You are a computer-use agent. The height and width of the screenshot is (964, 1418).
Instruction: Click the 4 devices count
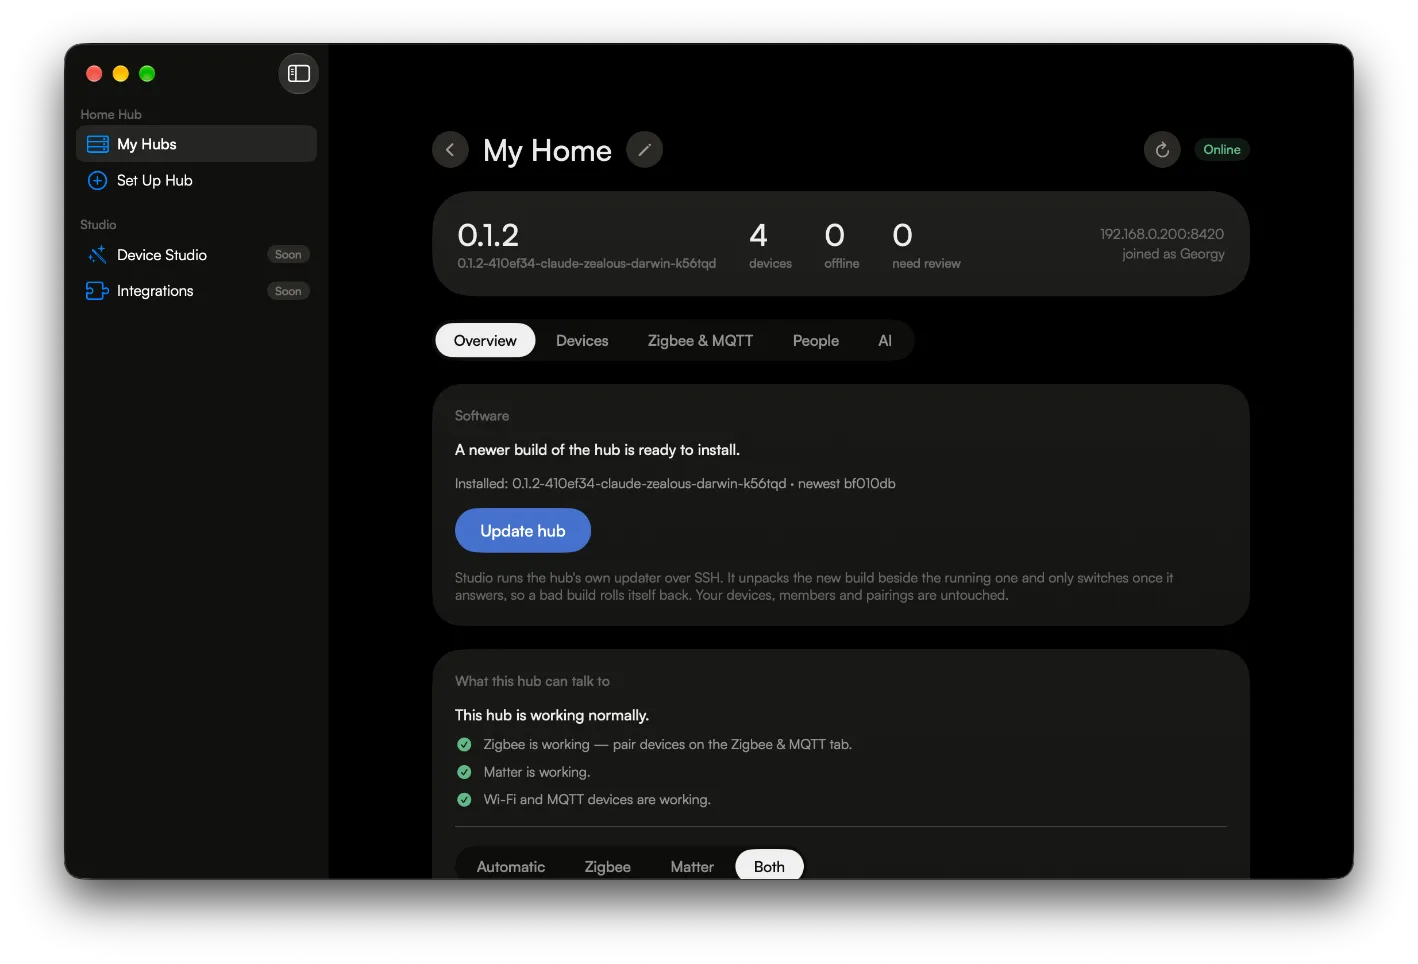click(770, 245)
